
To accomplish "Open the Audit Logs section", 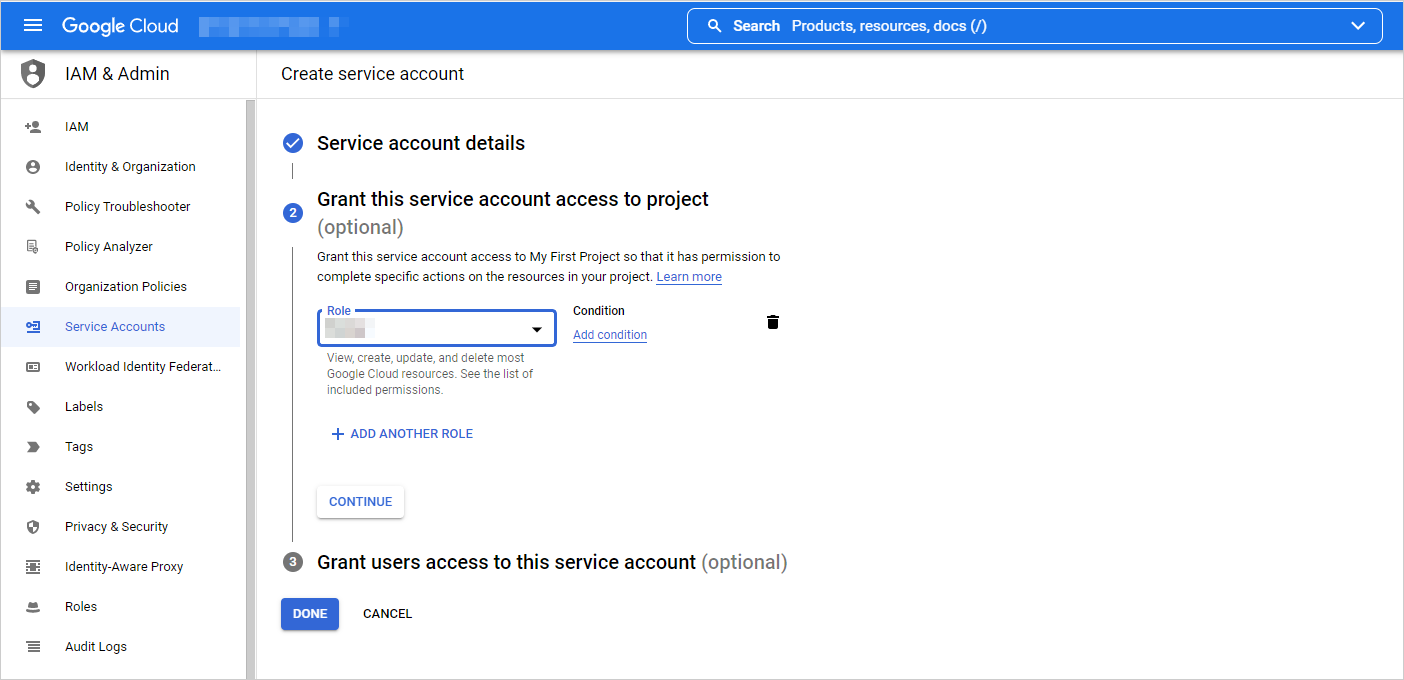I will 95,646.
